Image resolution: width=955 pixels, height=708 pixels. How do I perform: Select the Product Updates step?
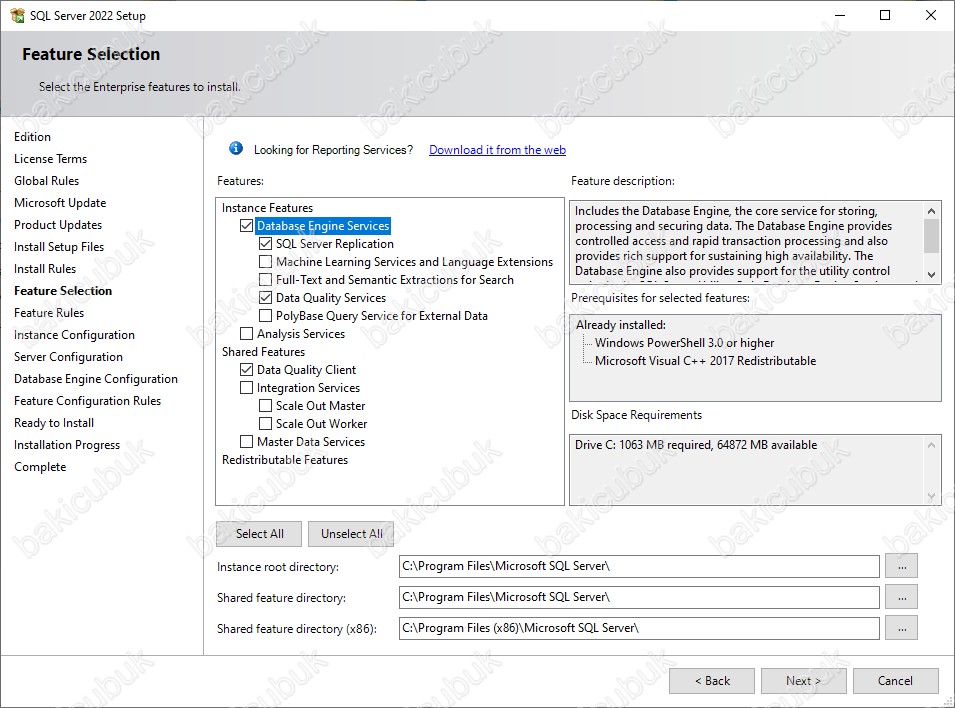(x=58, y=225)
